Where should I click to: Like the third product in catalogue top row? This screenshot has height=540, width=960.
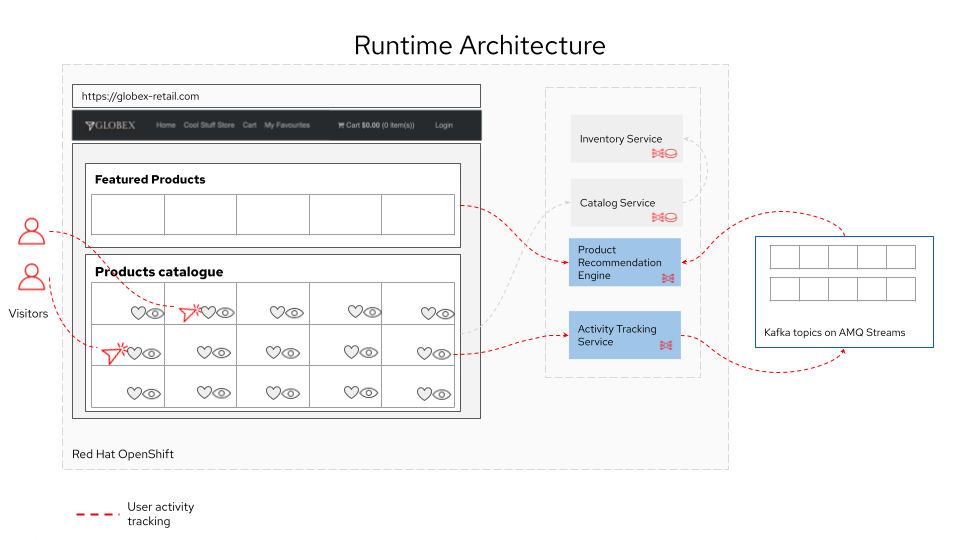point(277,312)
